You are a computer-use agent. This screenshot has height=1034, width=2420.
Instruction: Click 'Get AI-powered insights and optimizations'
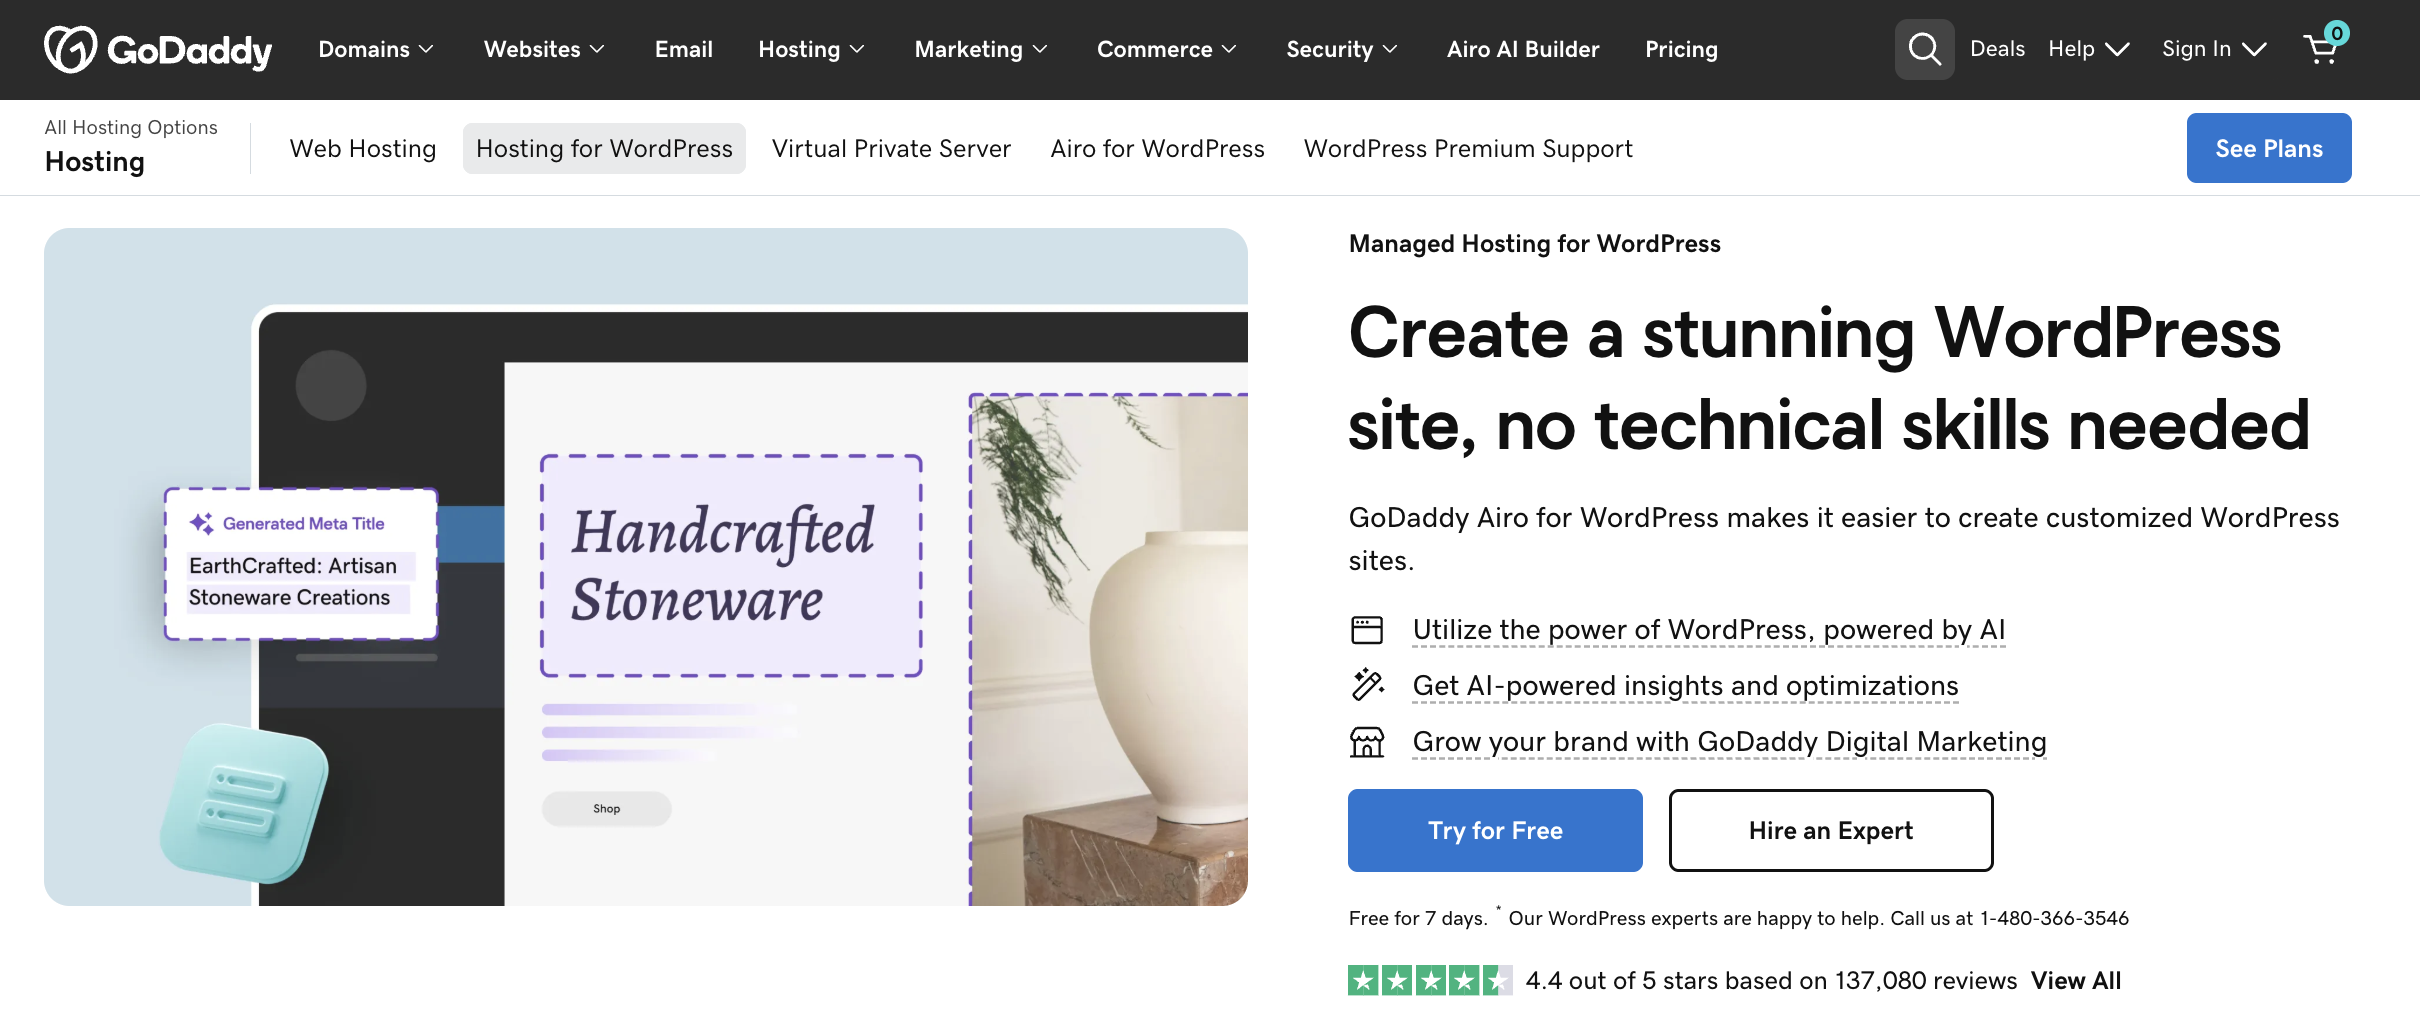click(x=1685, y=686)
